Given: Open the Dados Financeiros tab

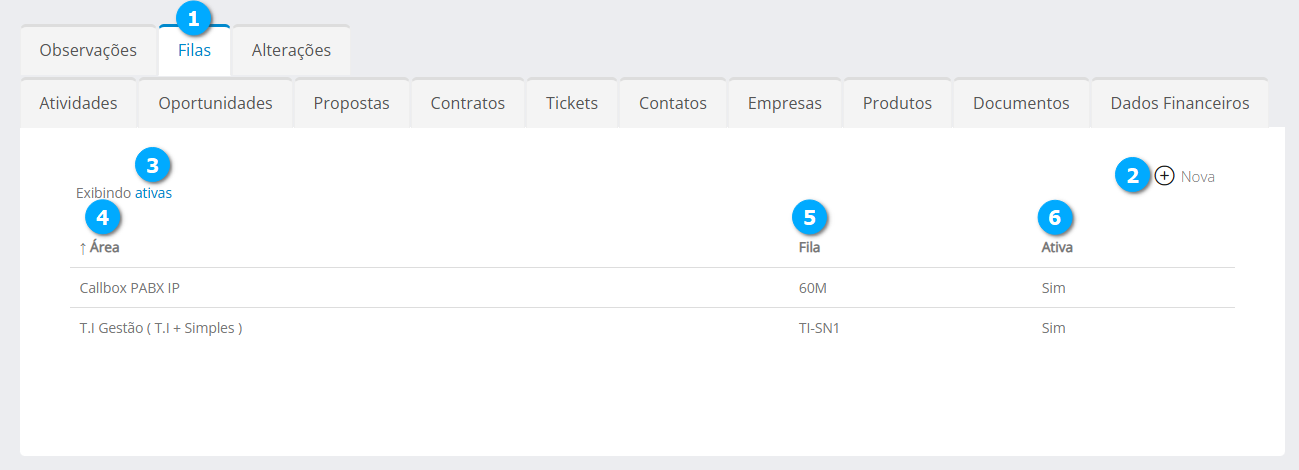Looking at the screenshot, I should tap(1179, 103).
